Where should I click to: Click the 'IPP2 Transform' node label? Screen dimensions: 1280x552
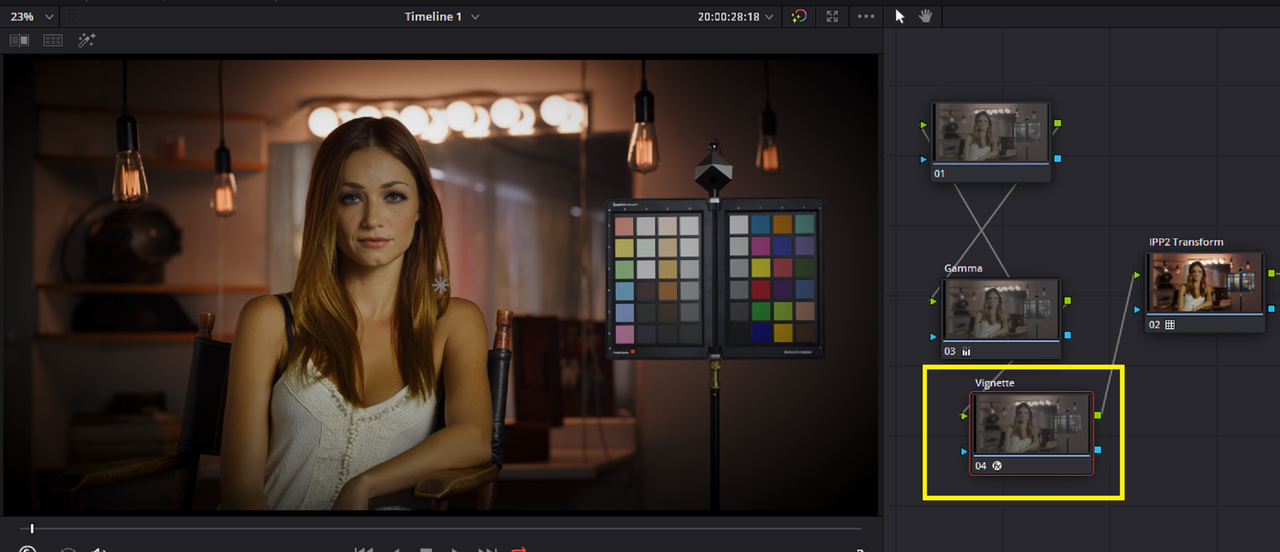click(1186, 242)
